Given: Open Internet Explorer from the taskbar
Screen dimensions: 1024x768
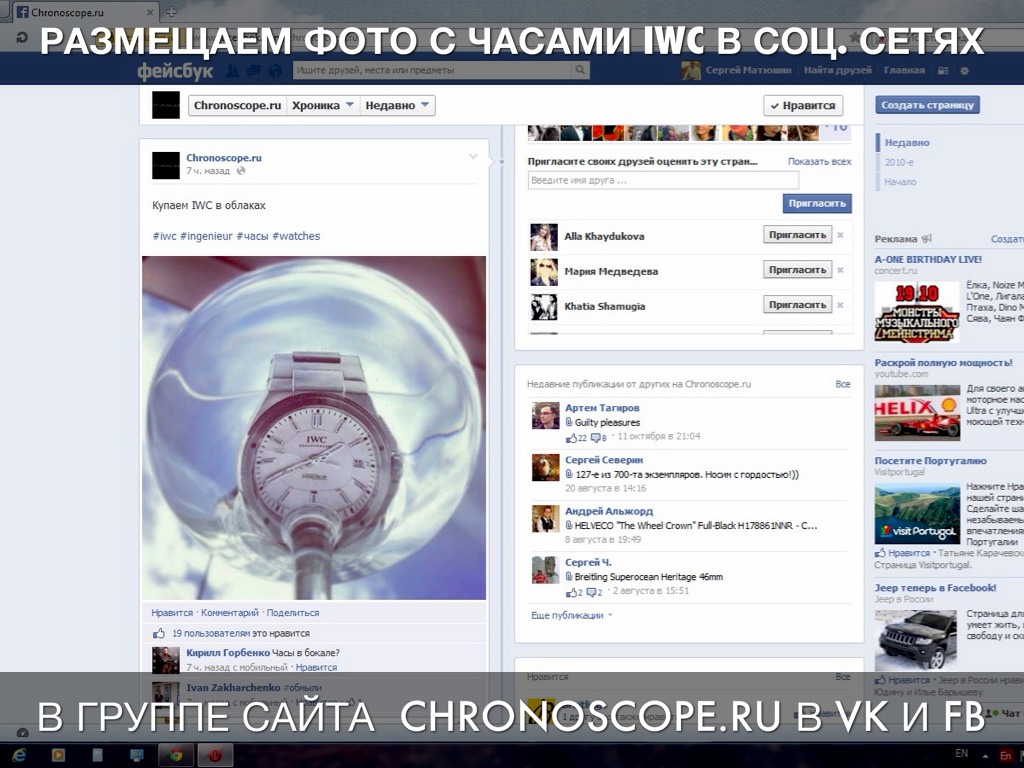Looking at the screenshot, I should pyautogui.click(x=19, y=754).
